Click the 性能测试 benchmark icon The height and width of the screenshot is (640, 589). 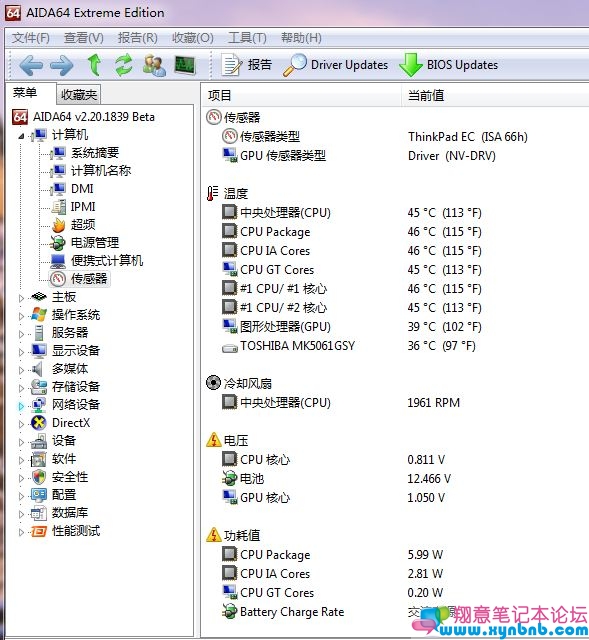39,531
